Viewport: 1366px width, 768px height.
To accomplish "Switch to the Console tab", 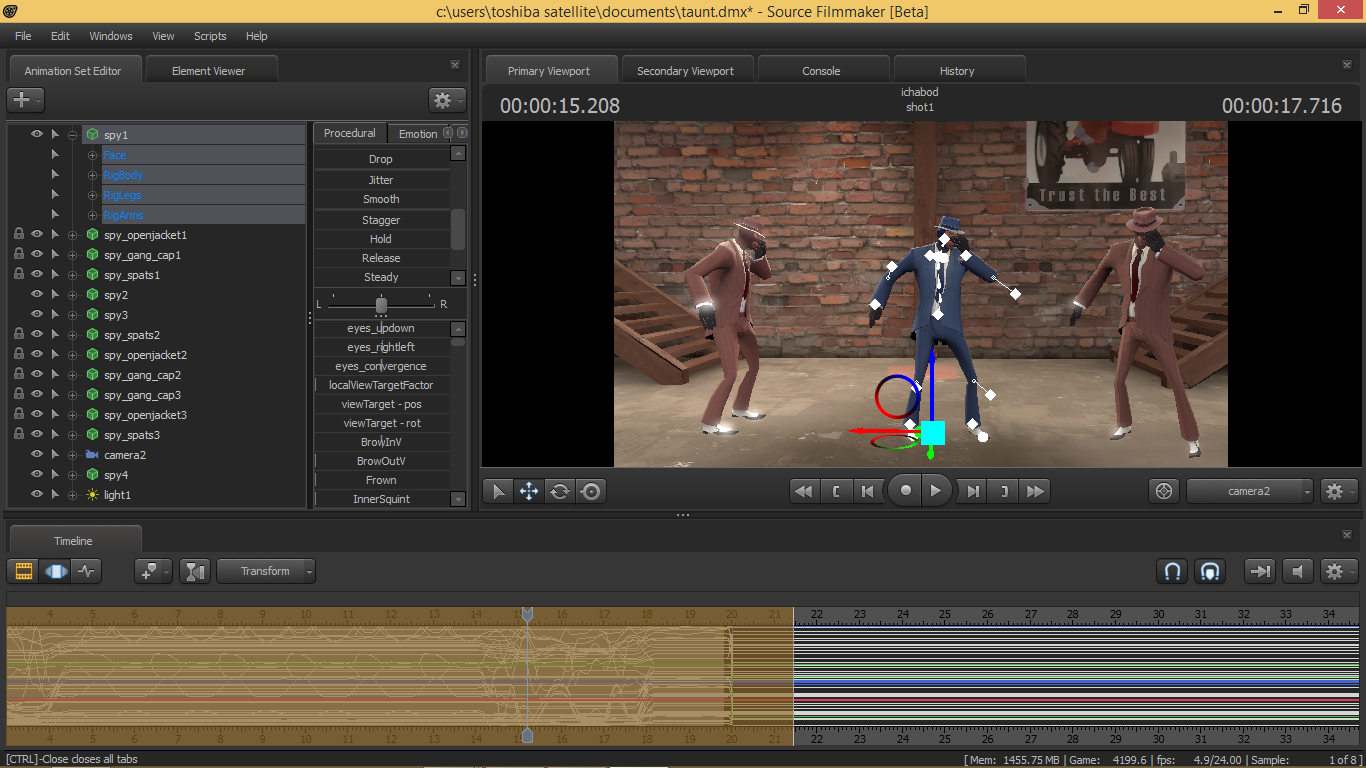I will tap(821, 71).
